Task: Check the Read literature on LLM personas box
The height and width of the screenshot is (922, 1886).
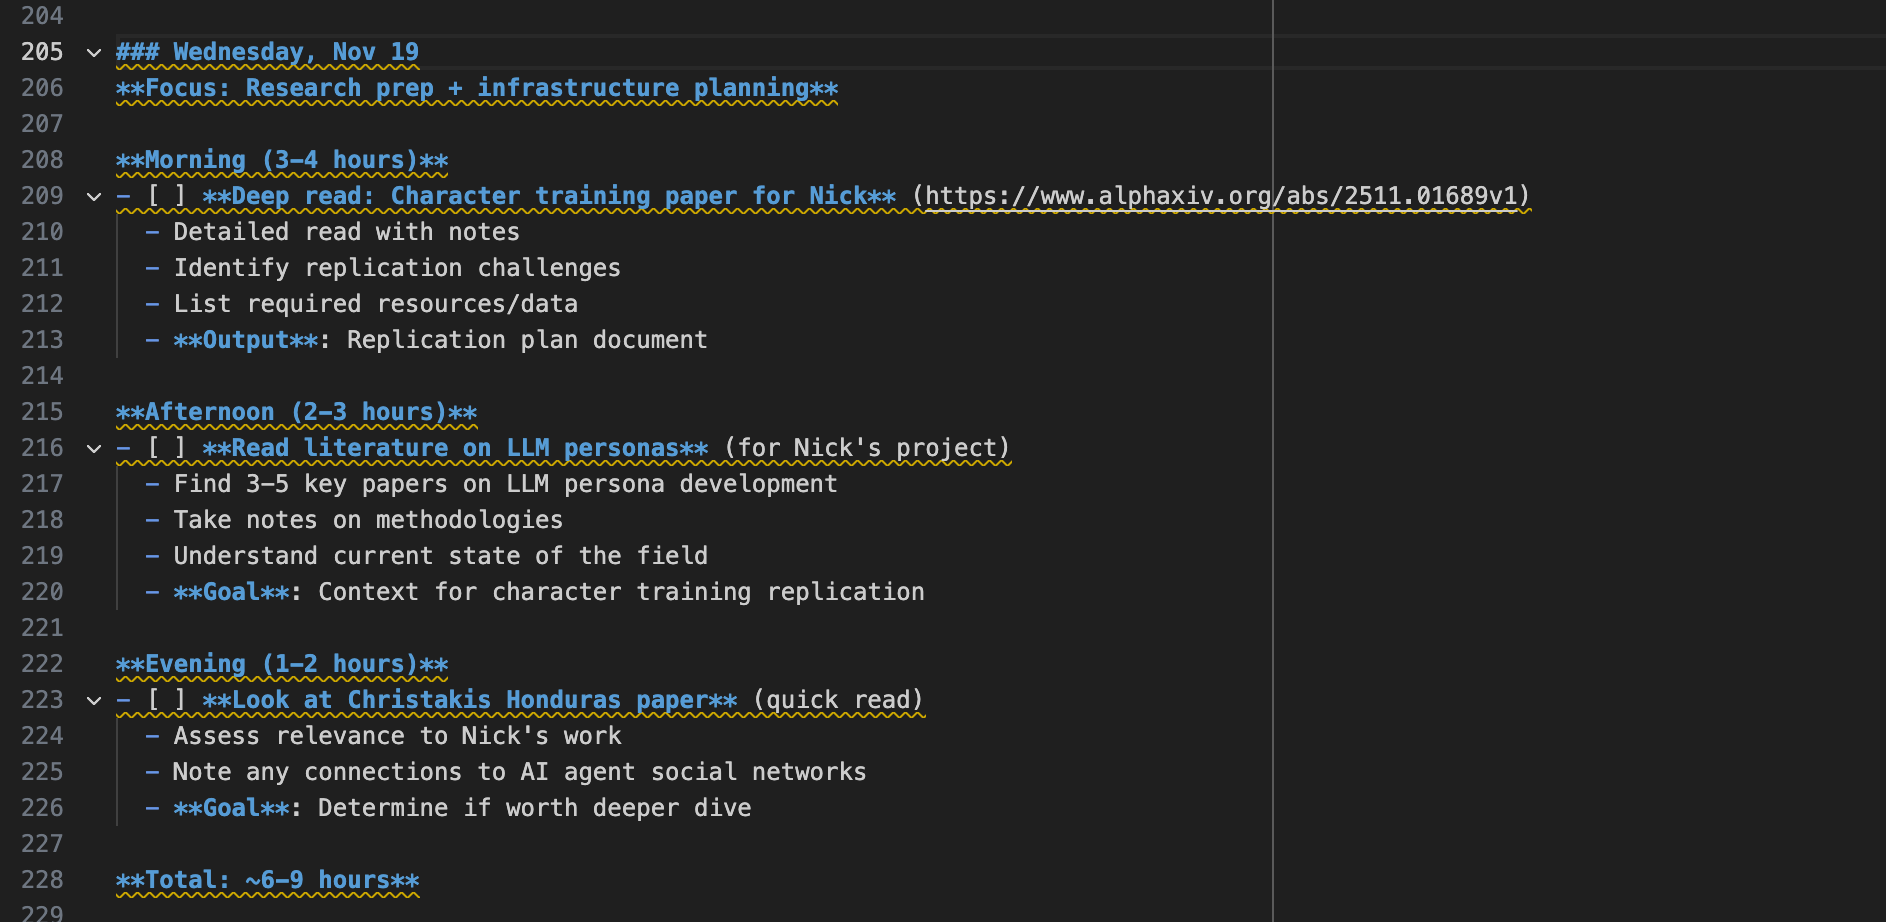Action: point(166,448)
